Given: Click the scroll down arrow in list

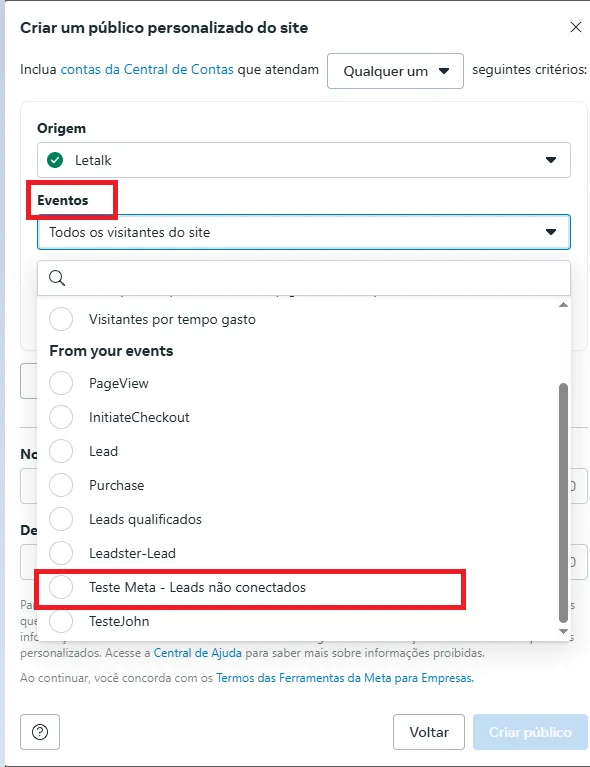Looking at the screenshot, I should point(563,631).
